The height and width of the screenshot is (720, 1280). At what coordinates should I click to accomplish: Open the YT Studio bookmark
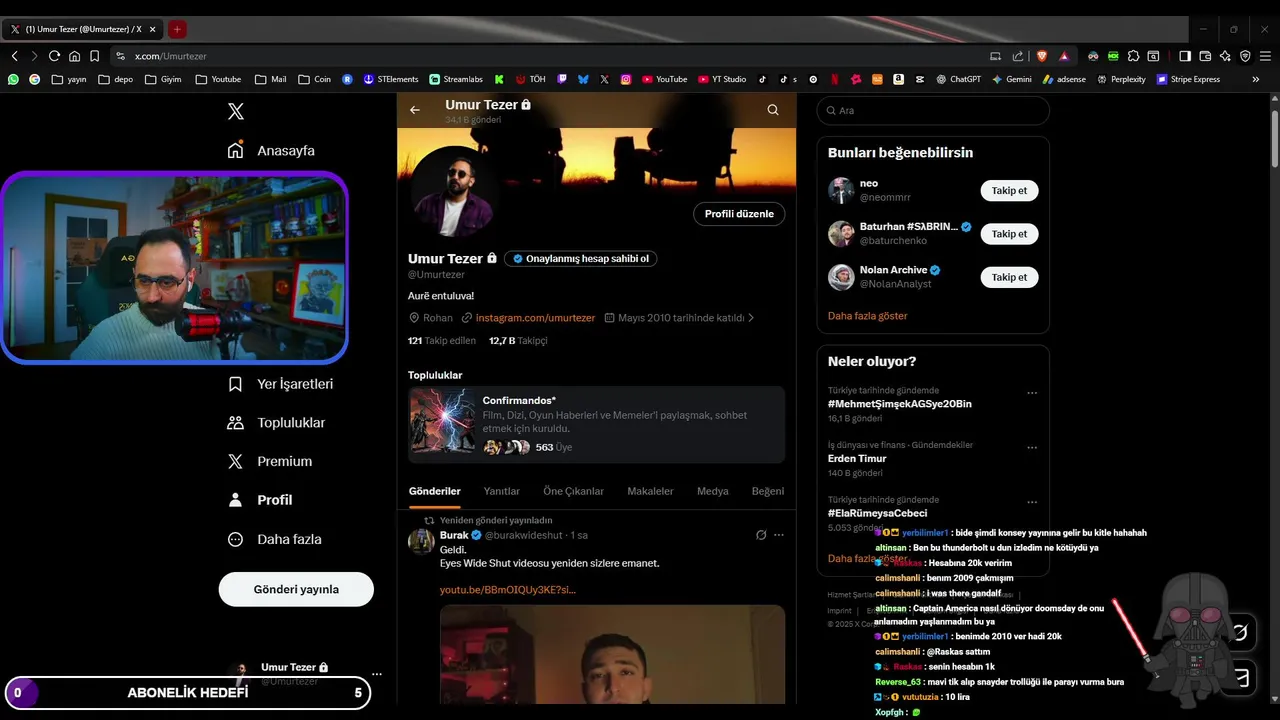coord(722,79)
